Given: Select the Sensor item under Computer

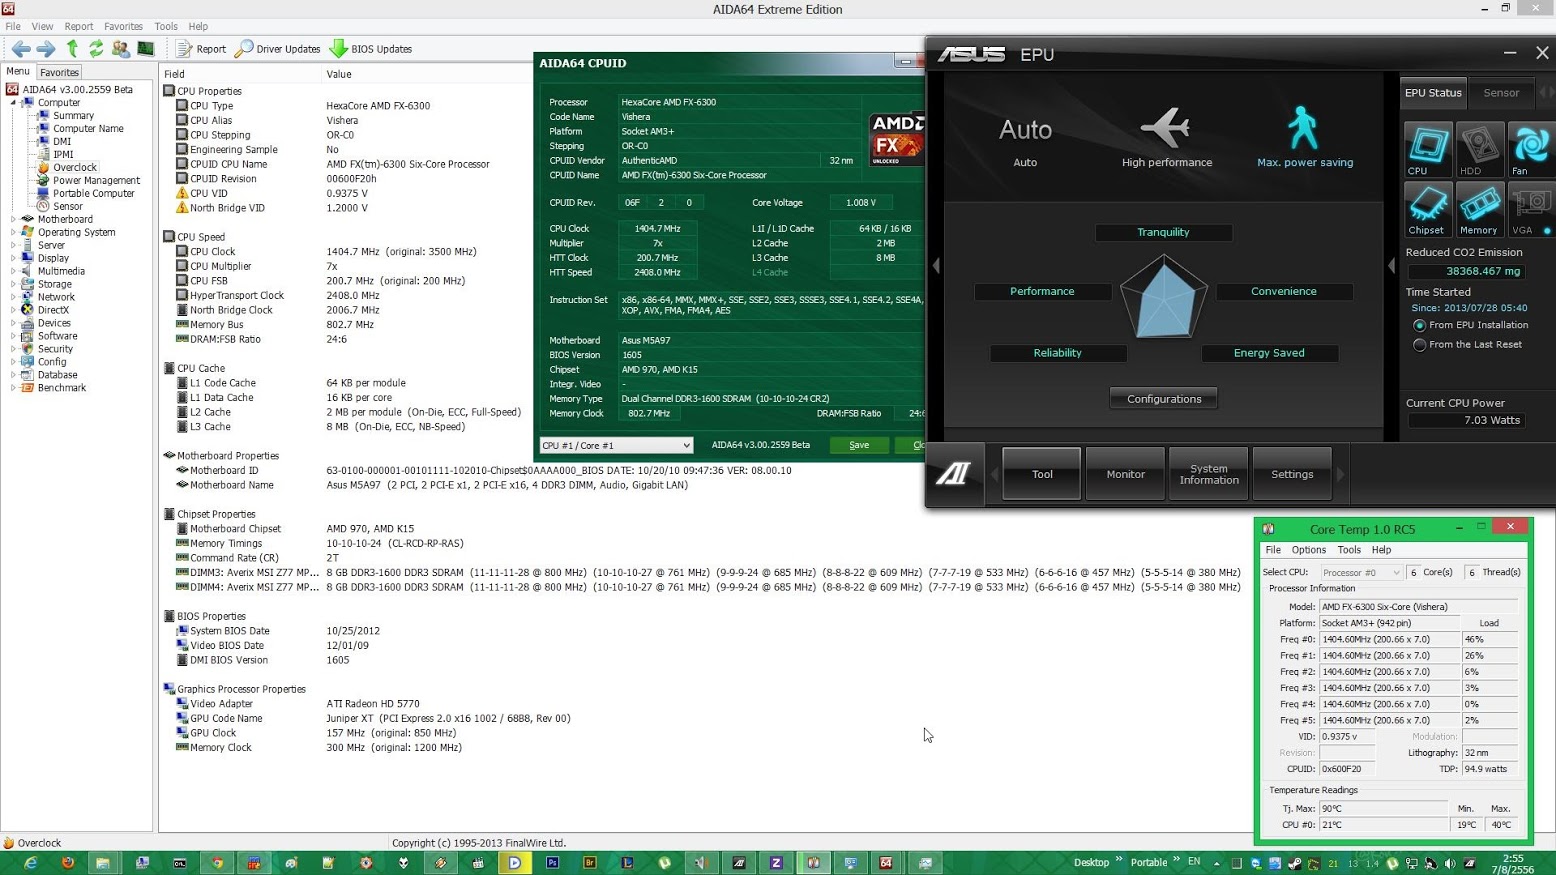Looking at the screenshot, I should 67,206.
